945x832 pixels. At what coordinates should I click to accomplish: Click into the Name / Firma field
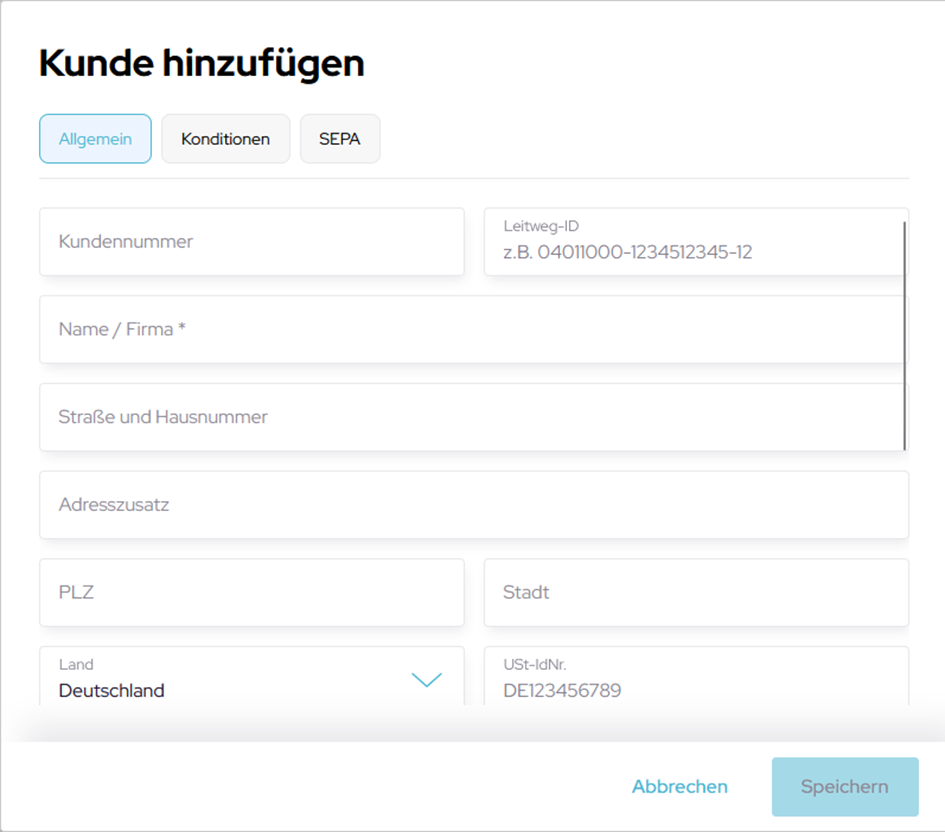tap(470, 329)
